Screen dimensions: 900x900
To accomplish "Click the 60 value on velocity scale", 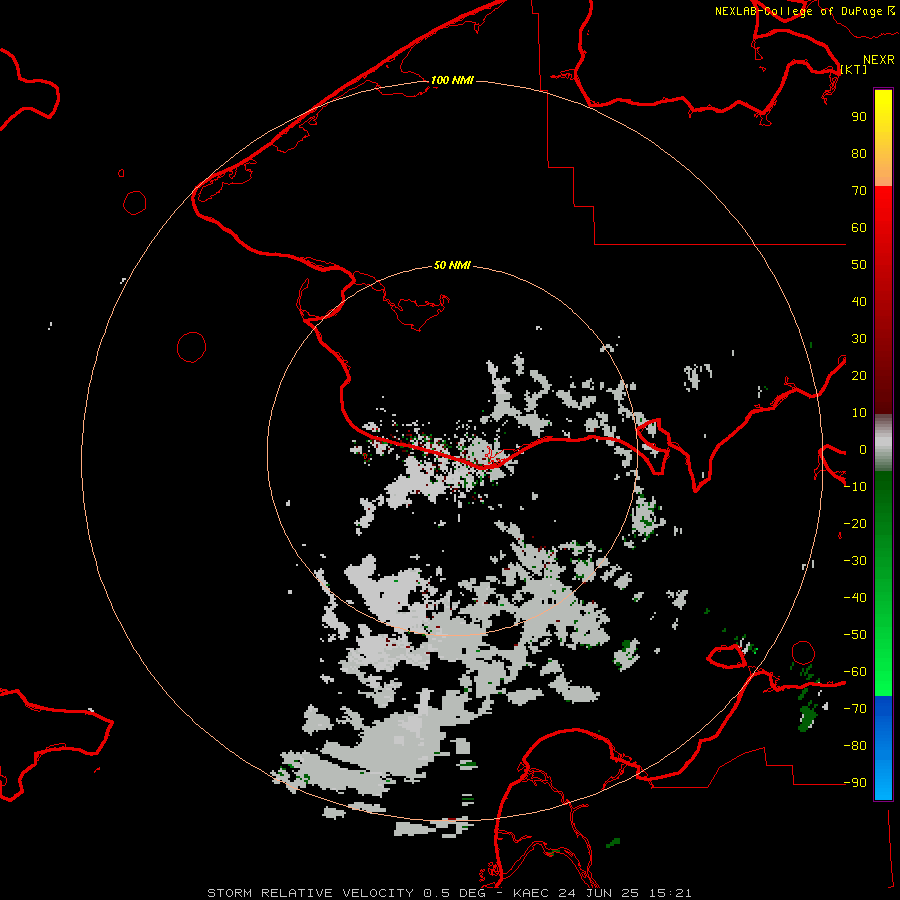I will 859,227.
